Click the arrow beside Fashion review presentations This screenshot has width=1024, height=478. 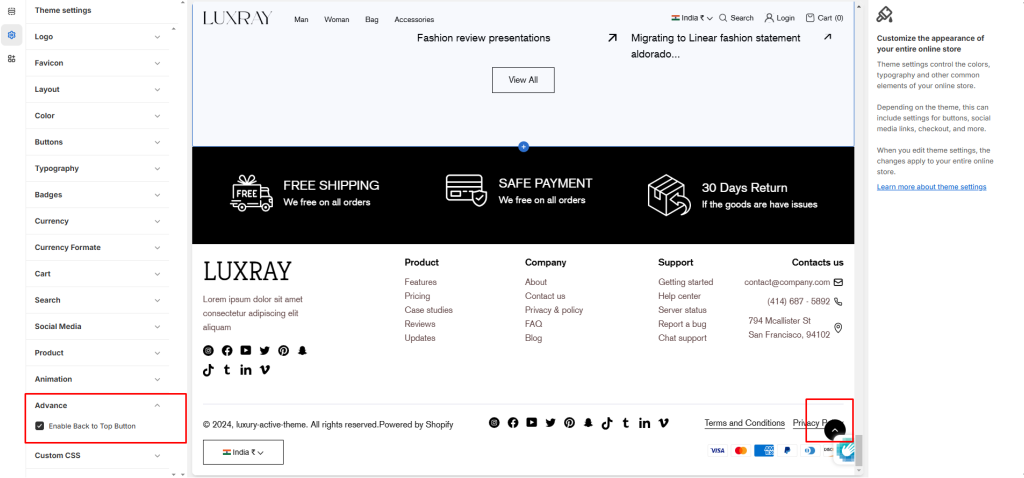[x=612, y=38]
